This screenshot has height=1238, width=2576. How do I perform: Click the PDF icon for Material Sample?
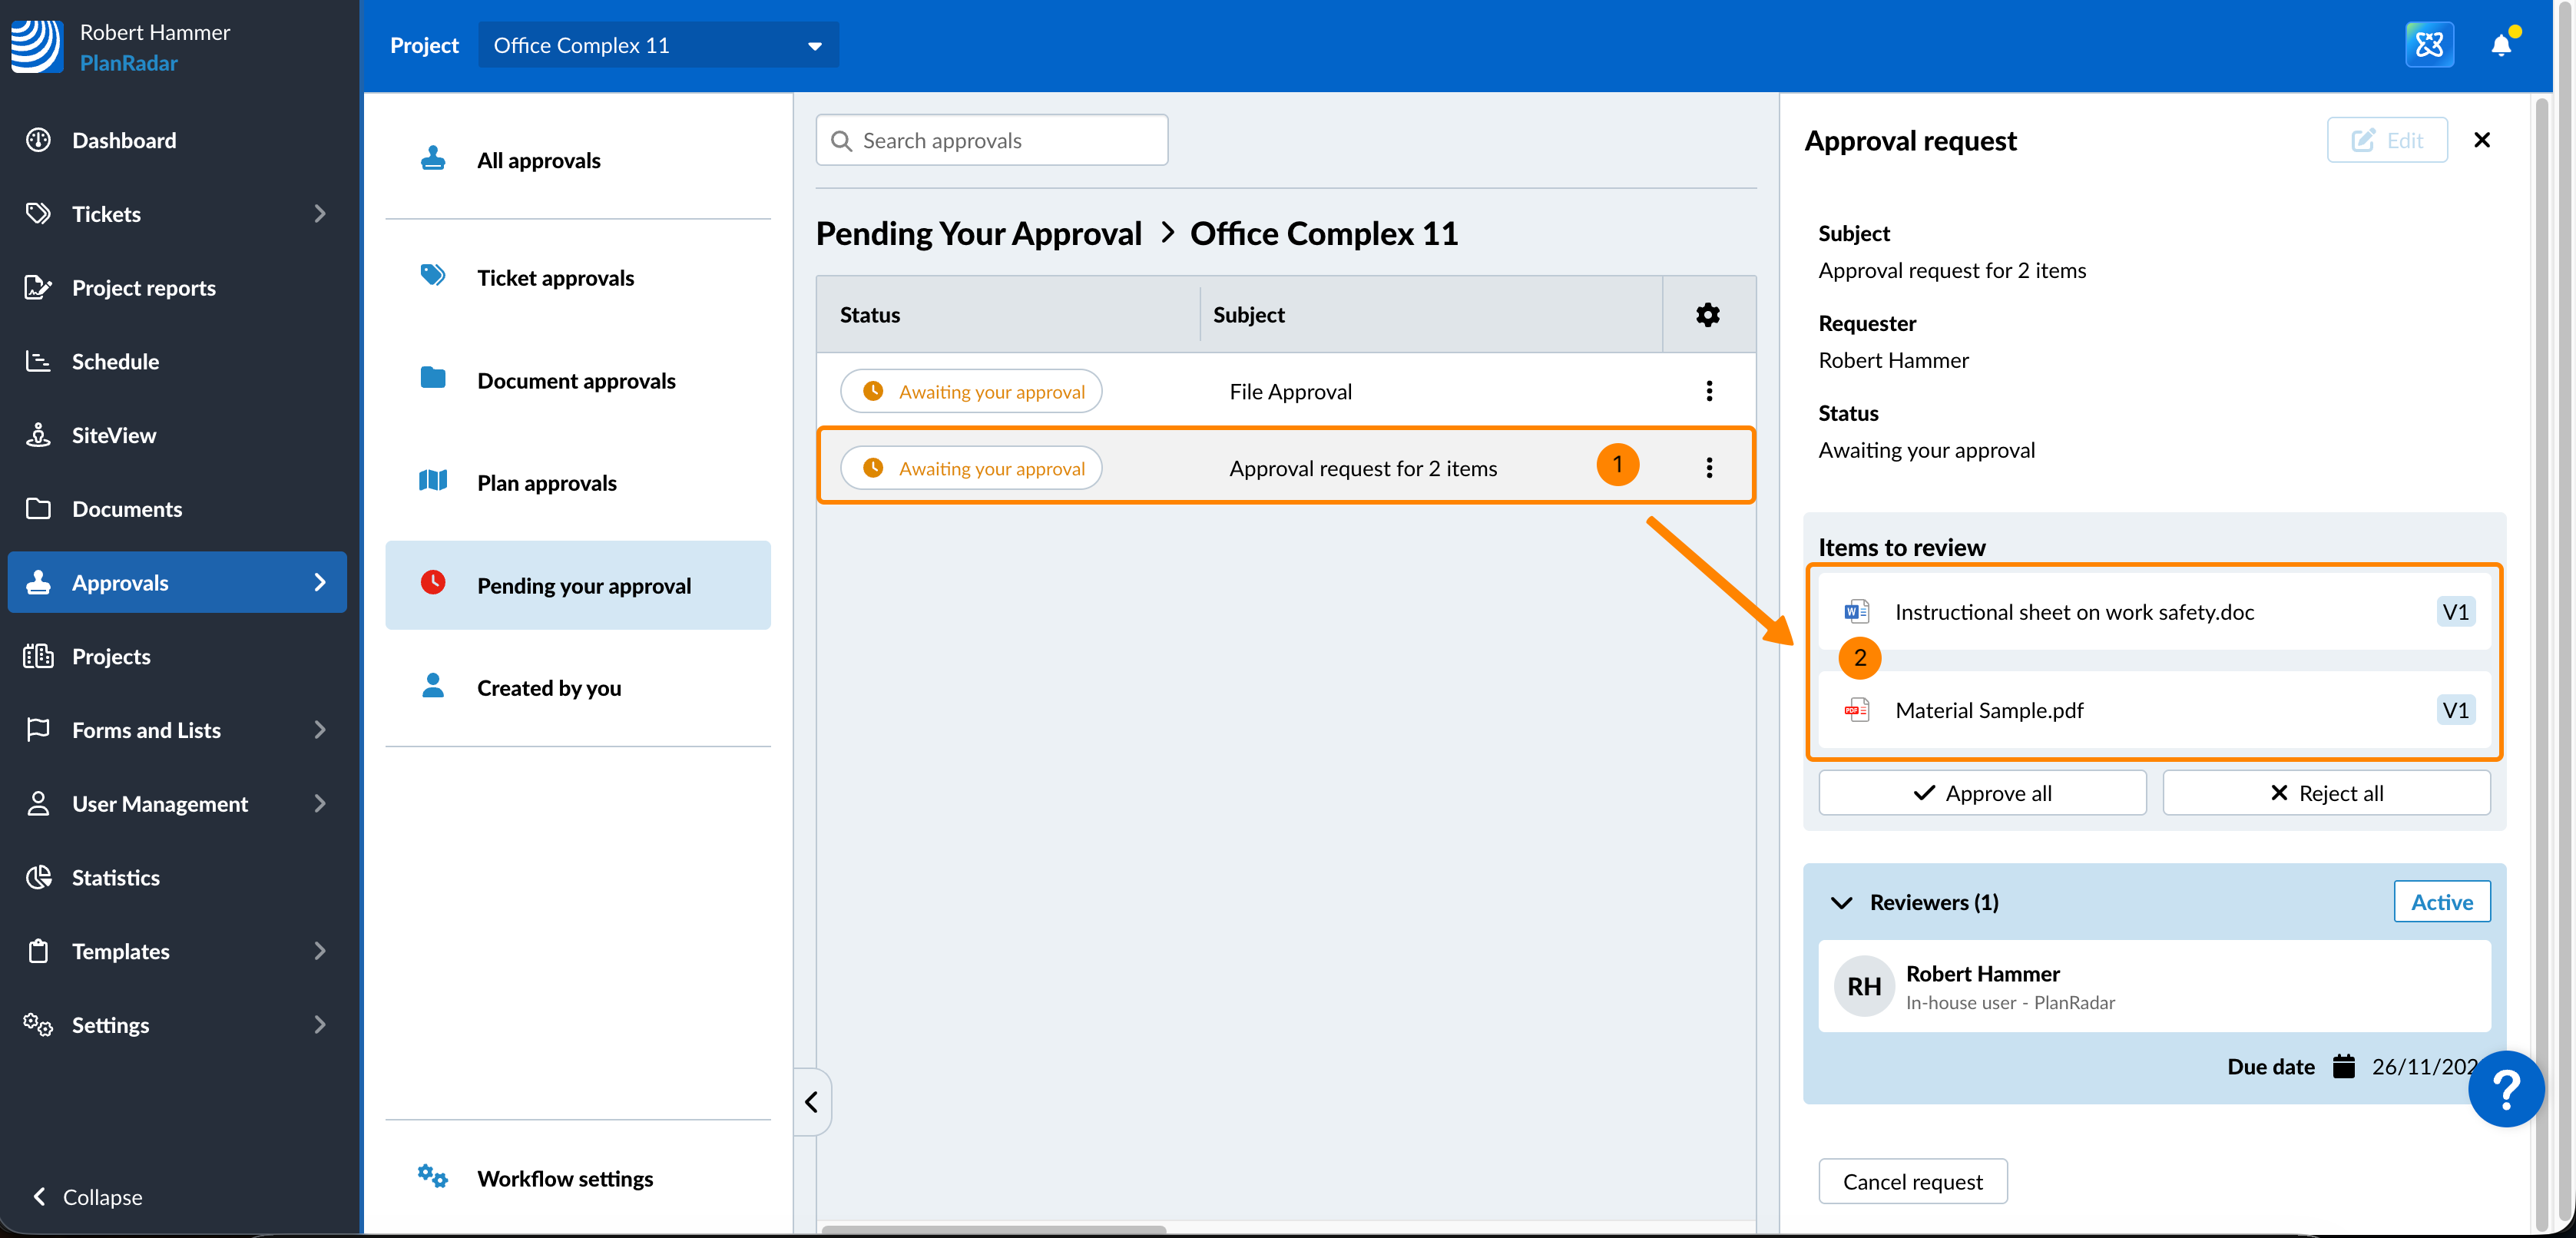tap(1857, 710)
